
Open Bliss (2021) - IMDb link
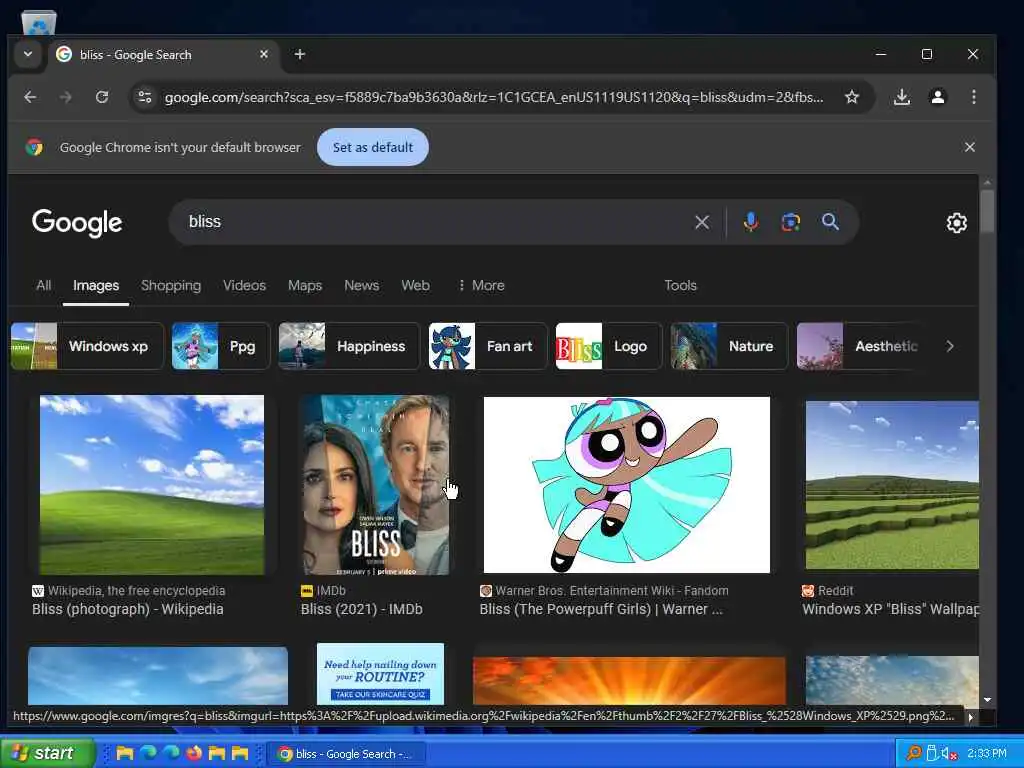click(361, 609)
